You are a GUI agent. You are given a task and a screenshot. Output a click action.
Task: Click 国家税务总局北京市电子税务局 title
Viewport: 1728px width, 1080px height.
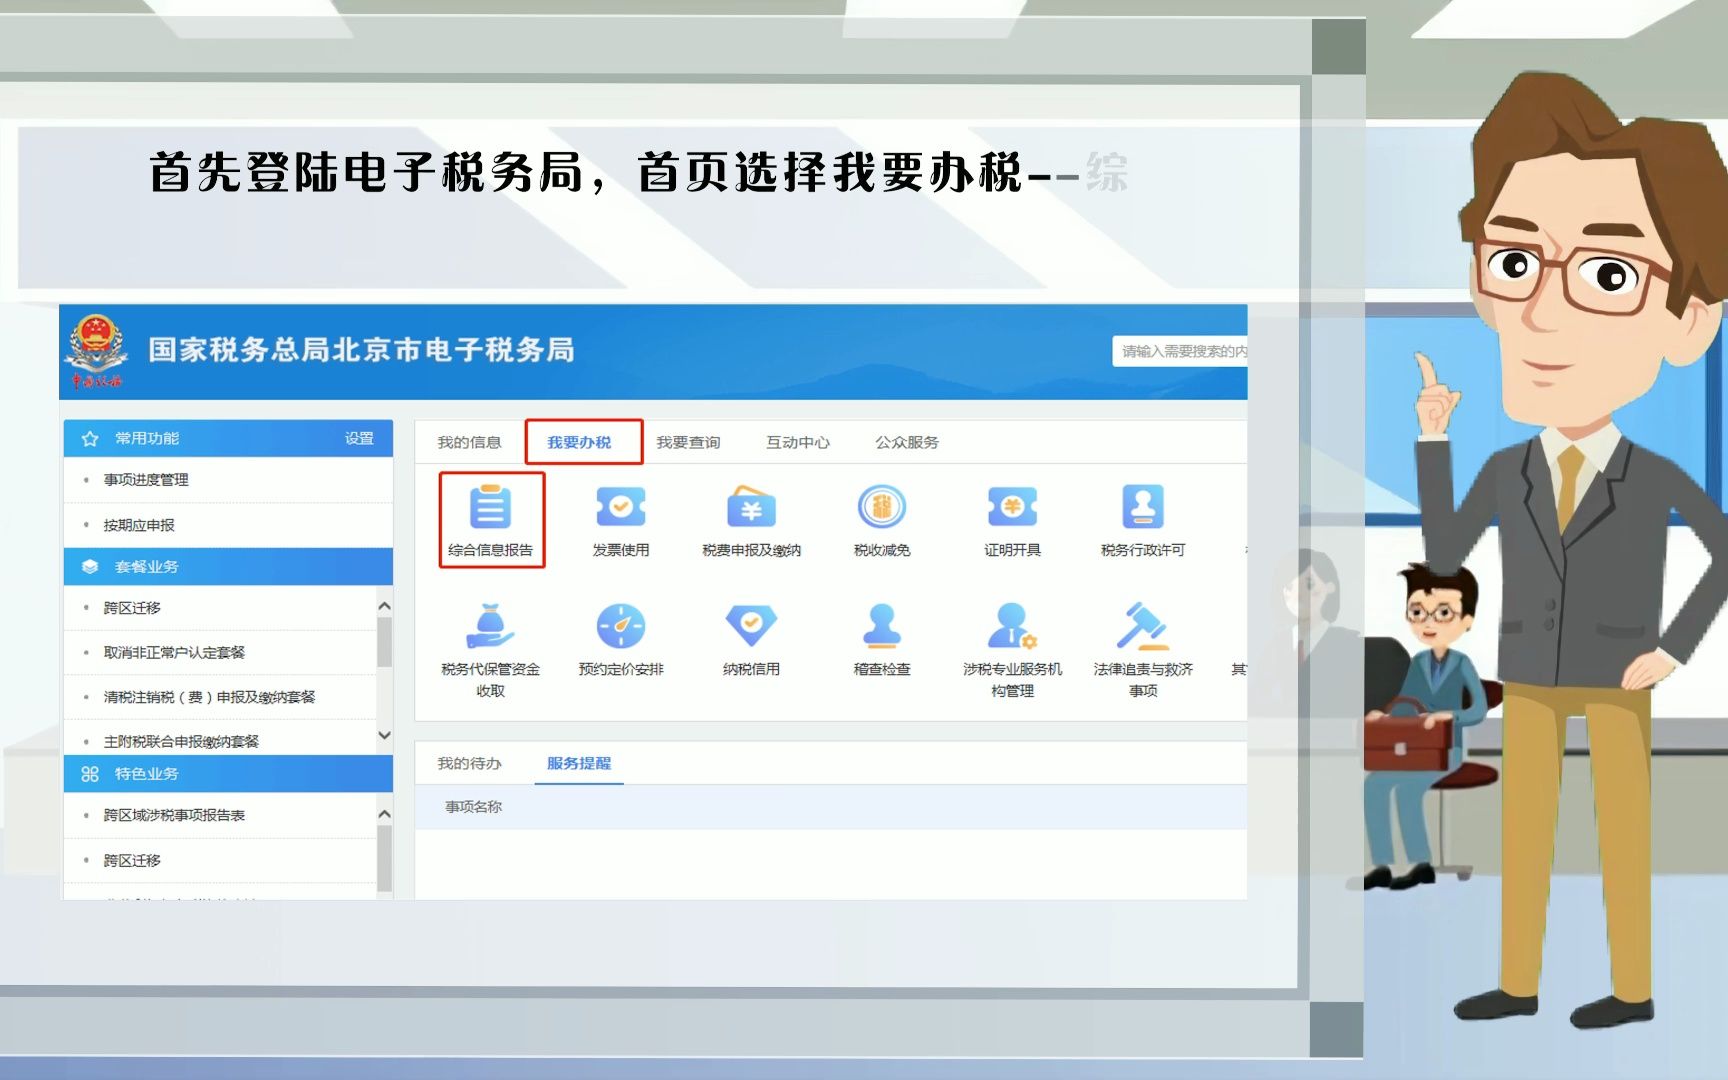pyautogui.click(x=361, y=350)
